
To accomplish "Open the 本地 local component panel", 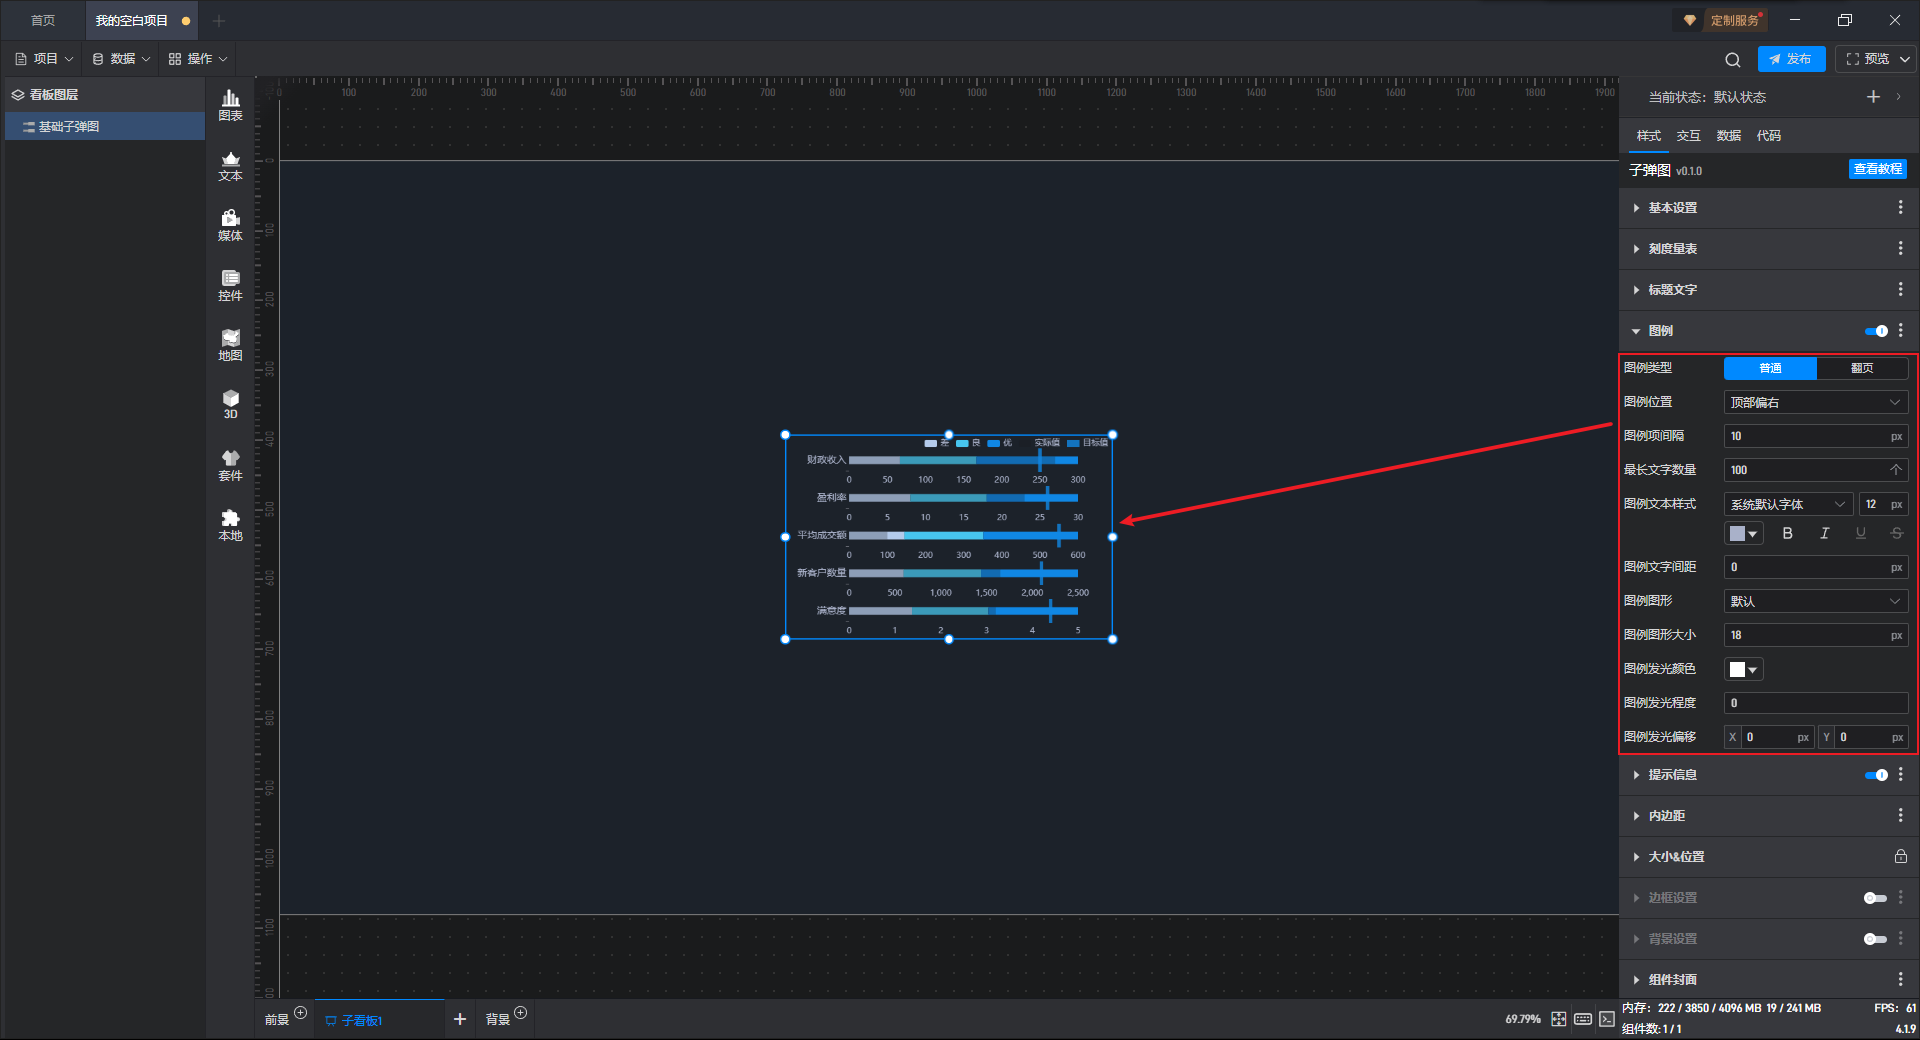I will coord(230,525).
